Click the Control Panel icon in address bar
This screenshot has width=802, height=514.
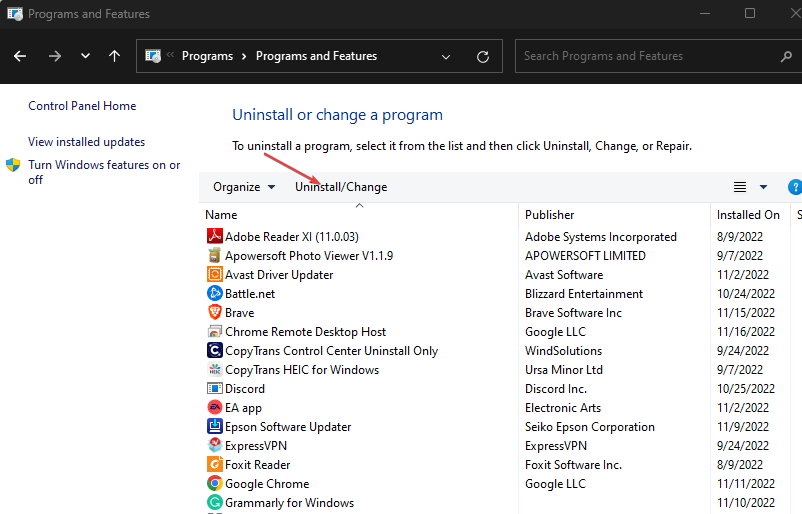[153, 56]
